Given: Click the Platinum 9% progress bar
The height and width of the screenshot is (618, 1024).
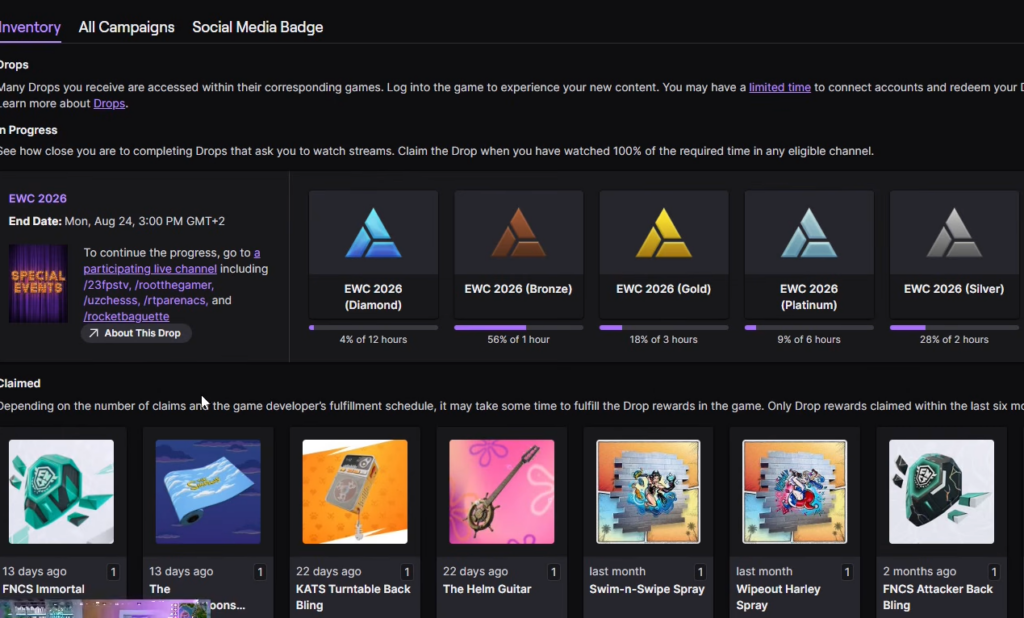Looking at the screenshot, I should coord(808,327).
